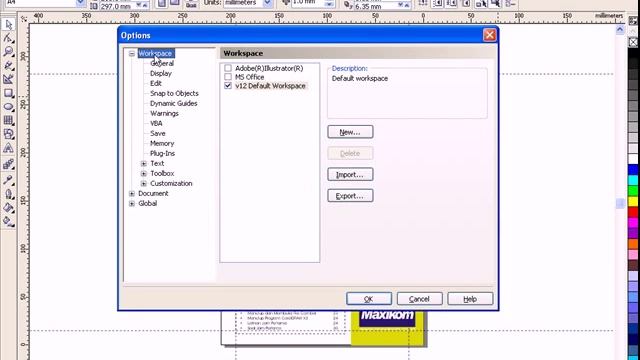Select the Pick tool in the toolbox

pyautogui.click(x=8, y=24)
